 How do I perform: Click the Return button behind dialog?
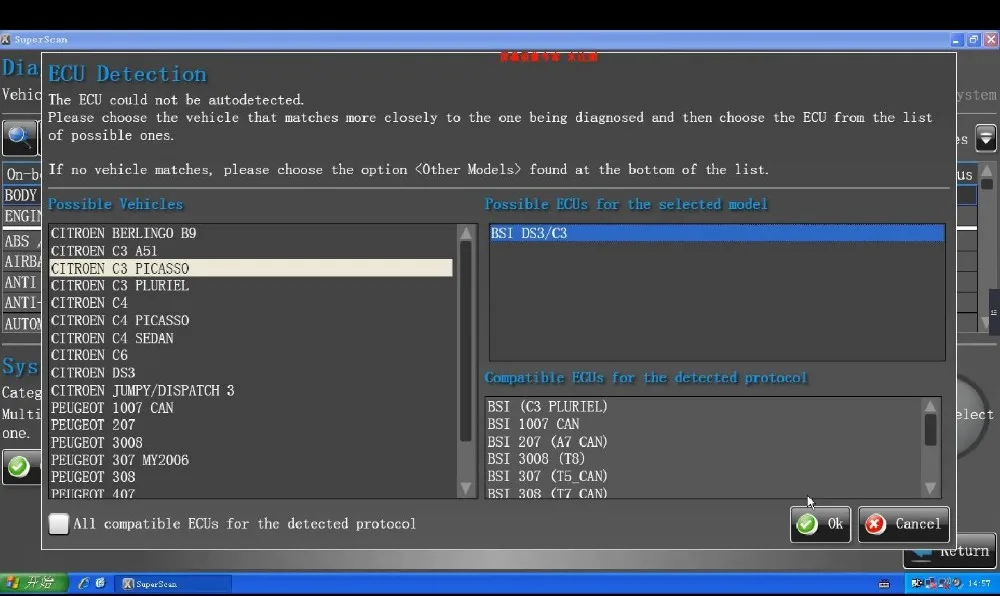(950, 551)
